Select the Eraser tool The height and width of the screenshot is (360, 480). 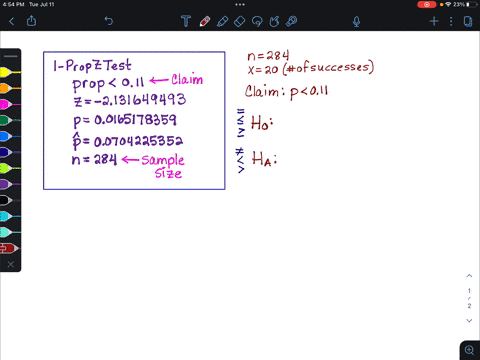pos(240,21)
